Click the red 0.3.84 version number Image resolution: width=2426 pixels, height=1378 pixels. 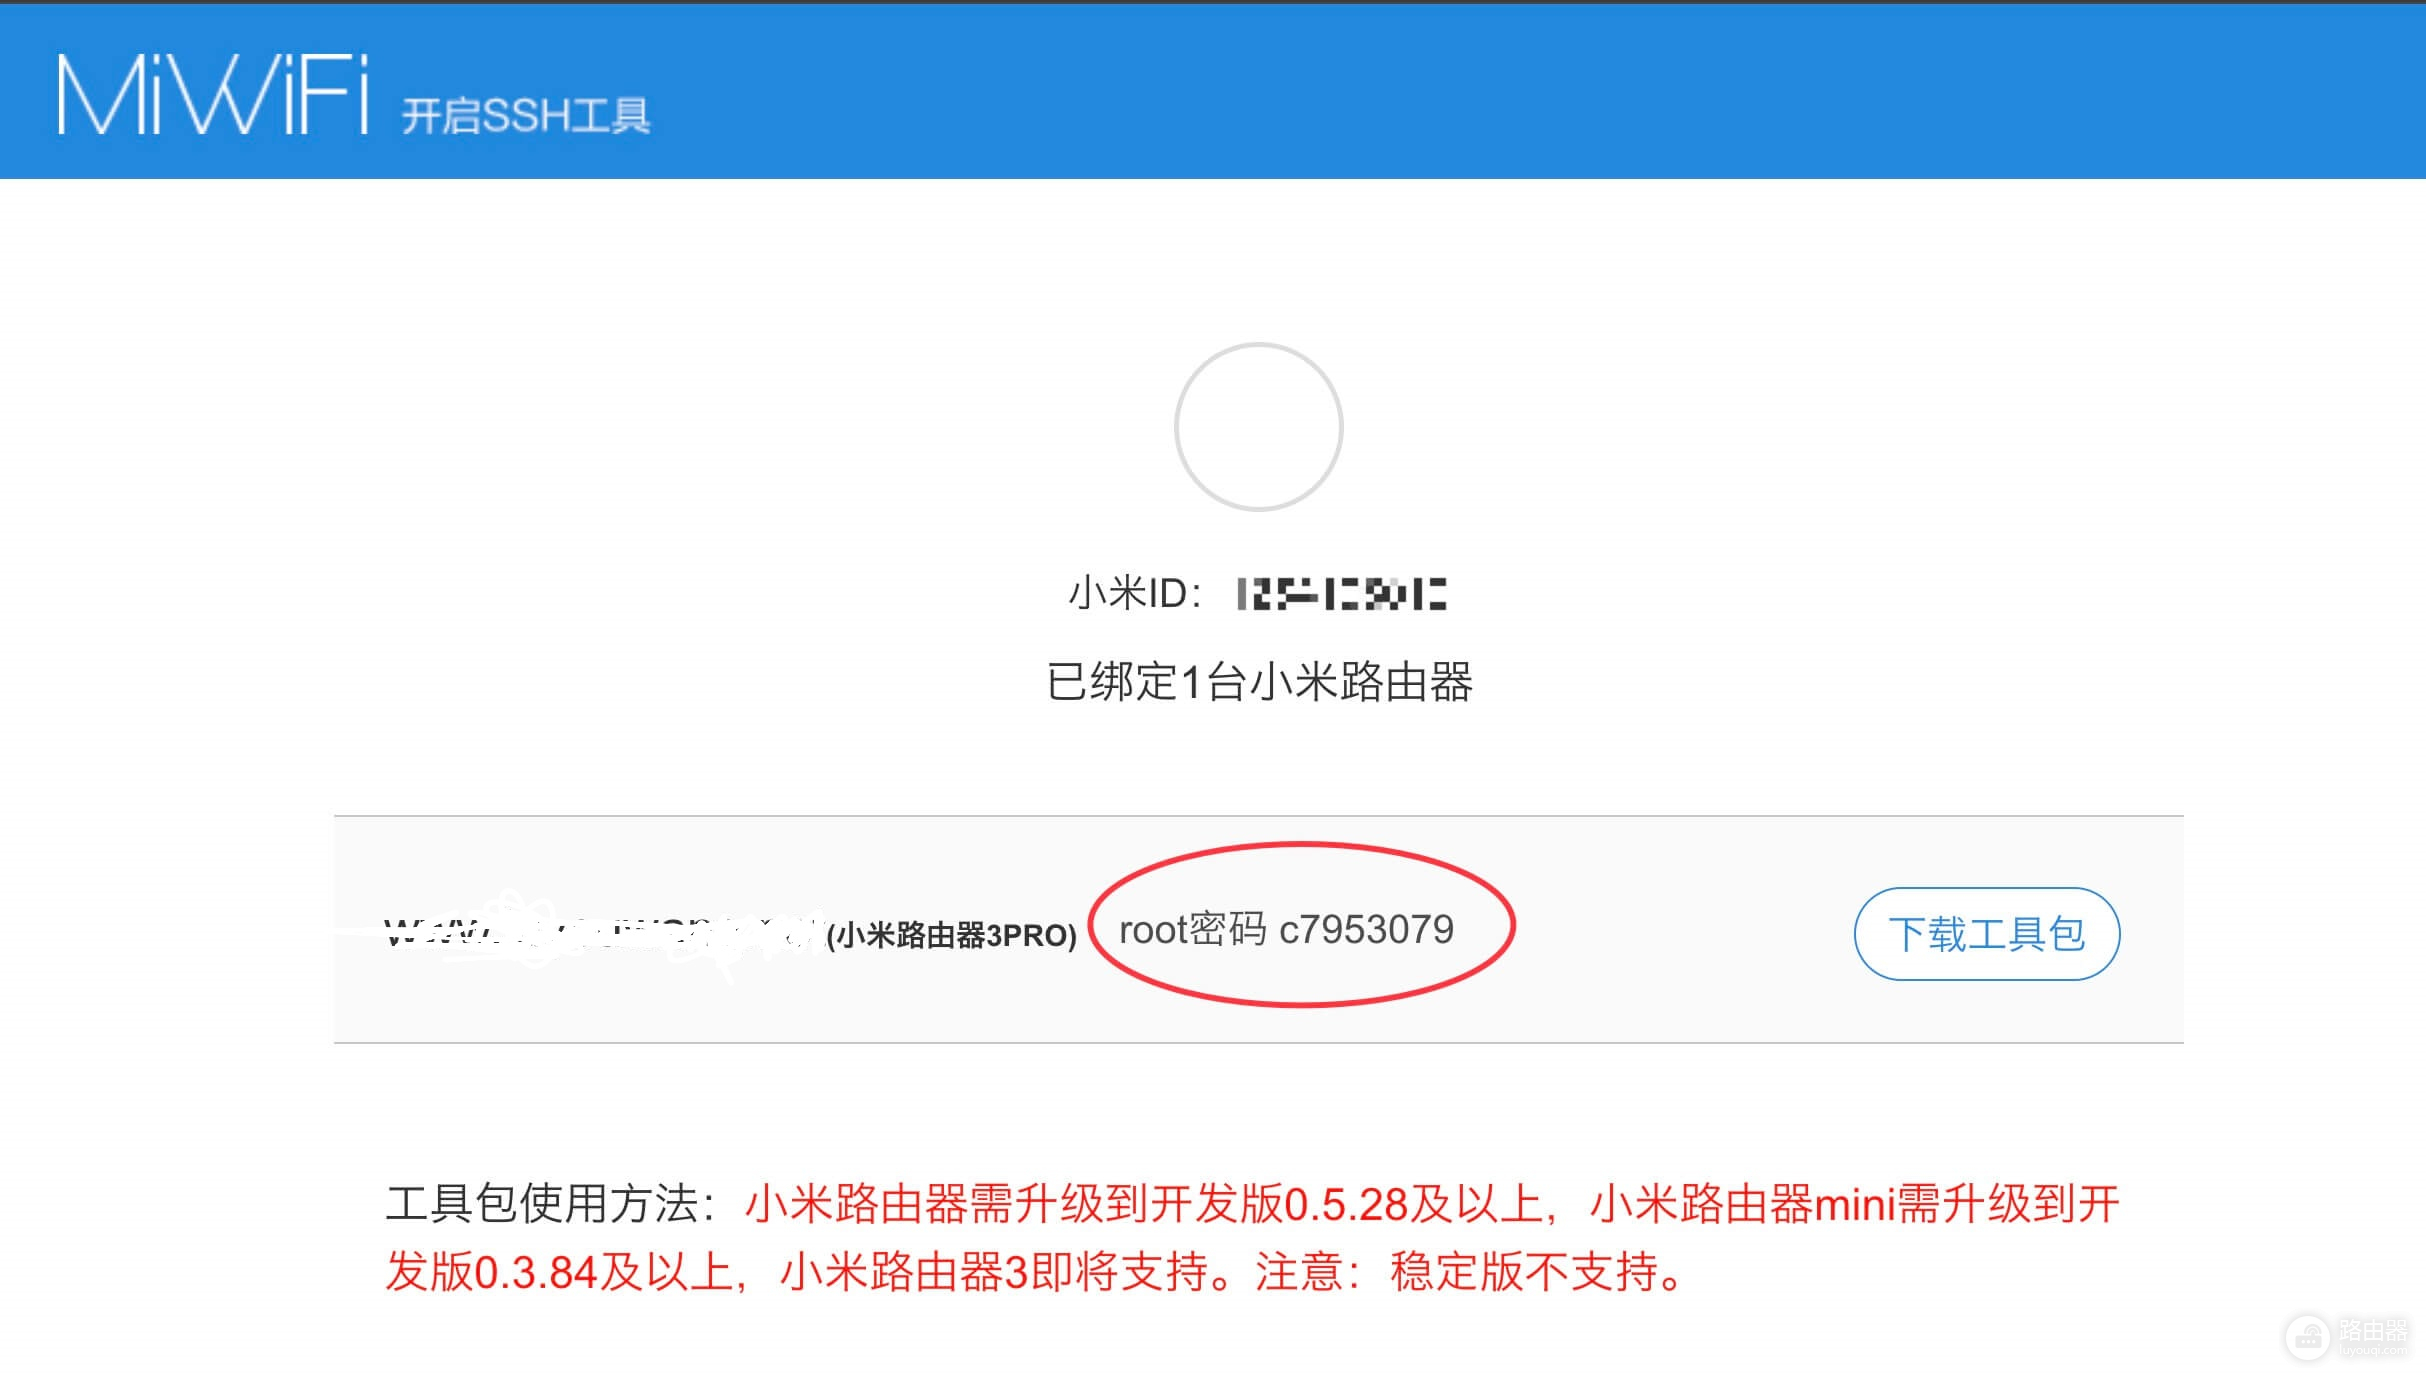[535, 1273]
